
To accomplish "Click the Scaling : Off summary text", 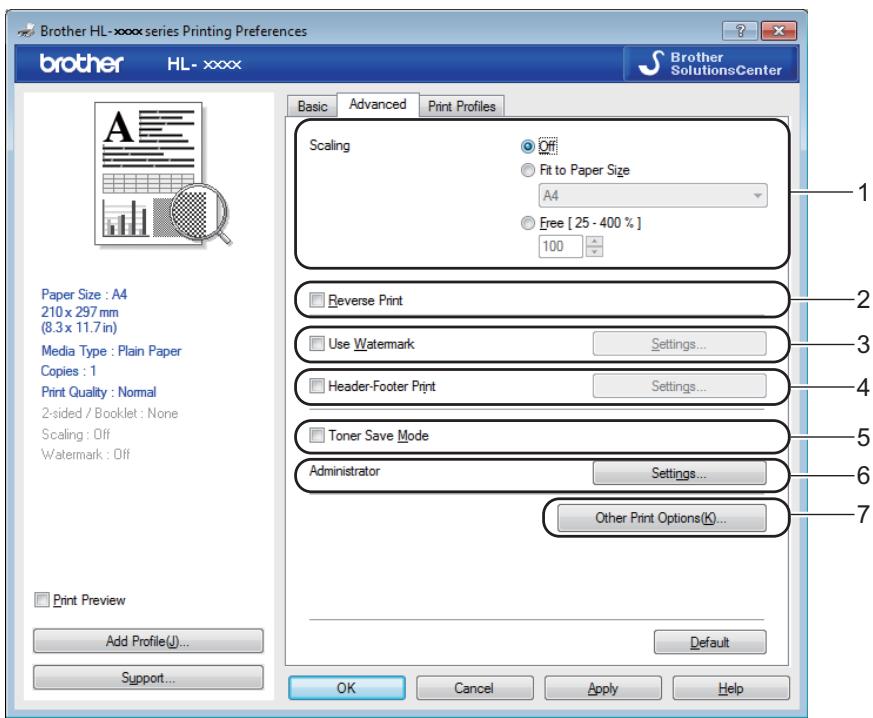I will (76, 434).
